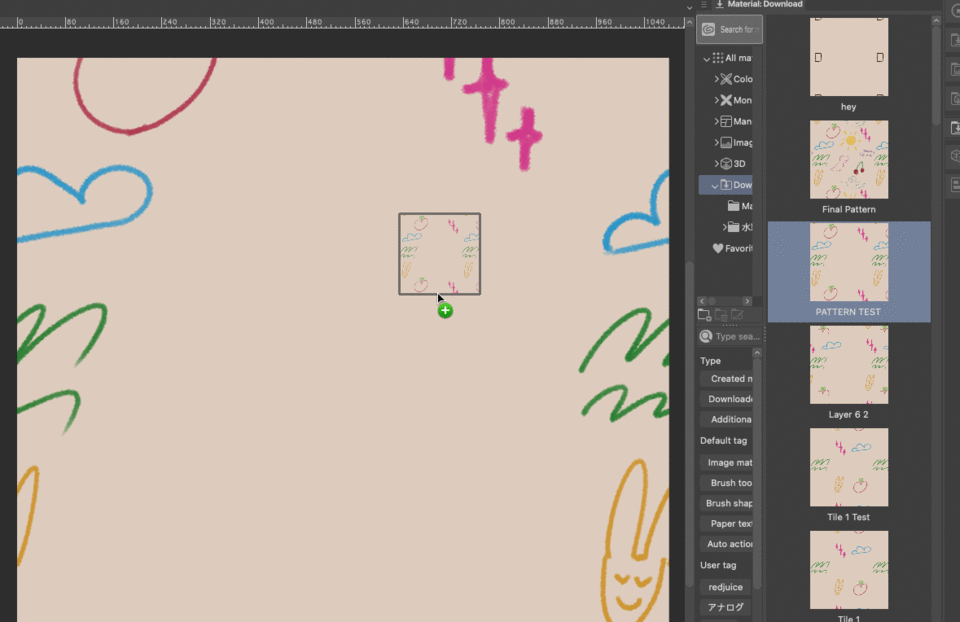Image resolution: width=960 pixels, height=622 pixels.
Task: Click Search for materials on Clip Studio Assets
Action: [x=729, y=29]
